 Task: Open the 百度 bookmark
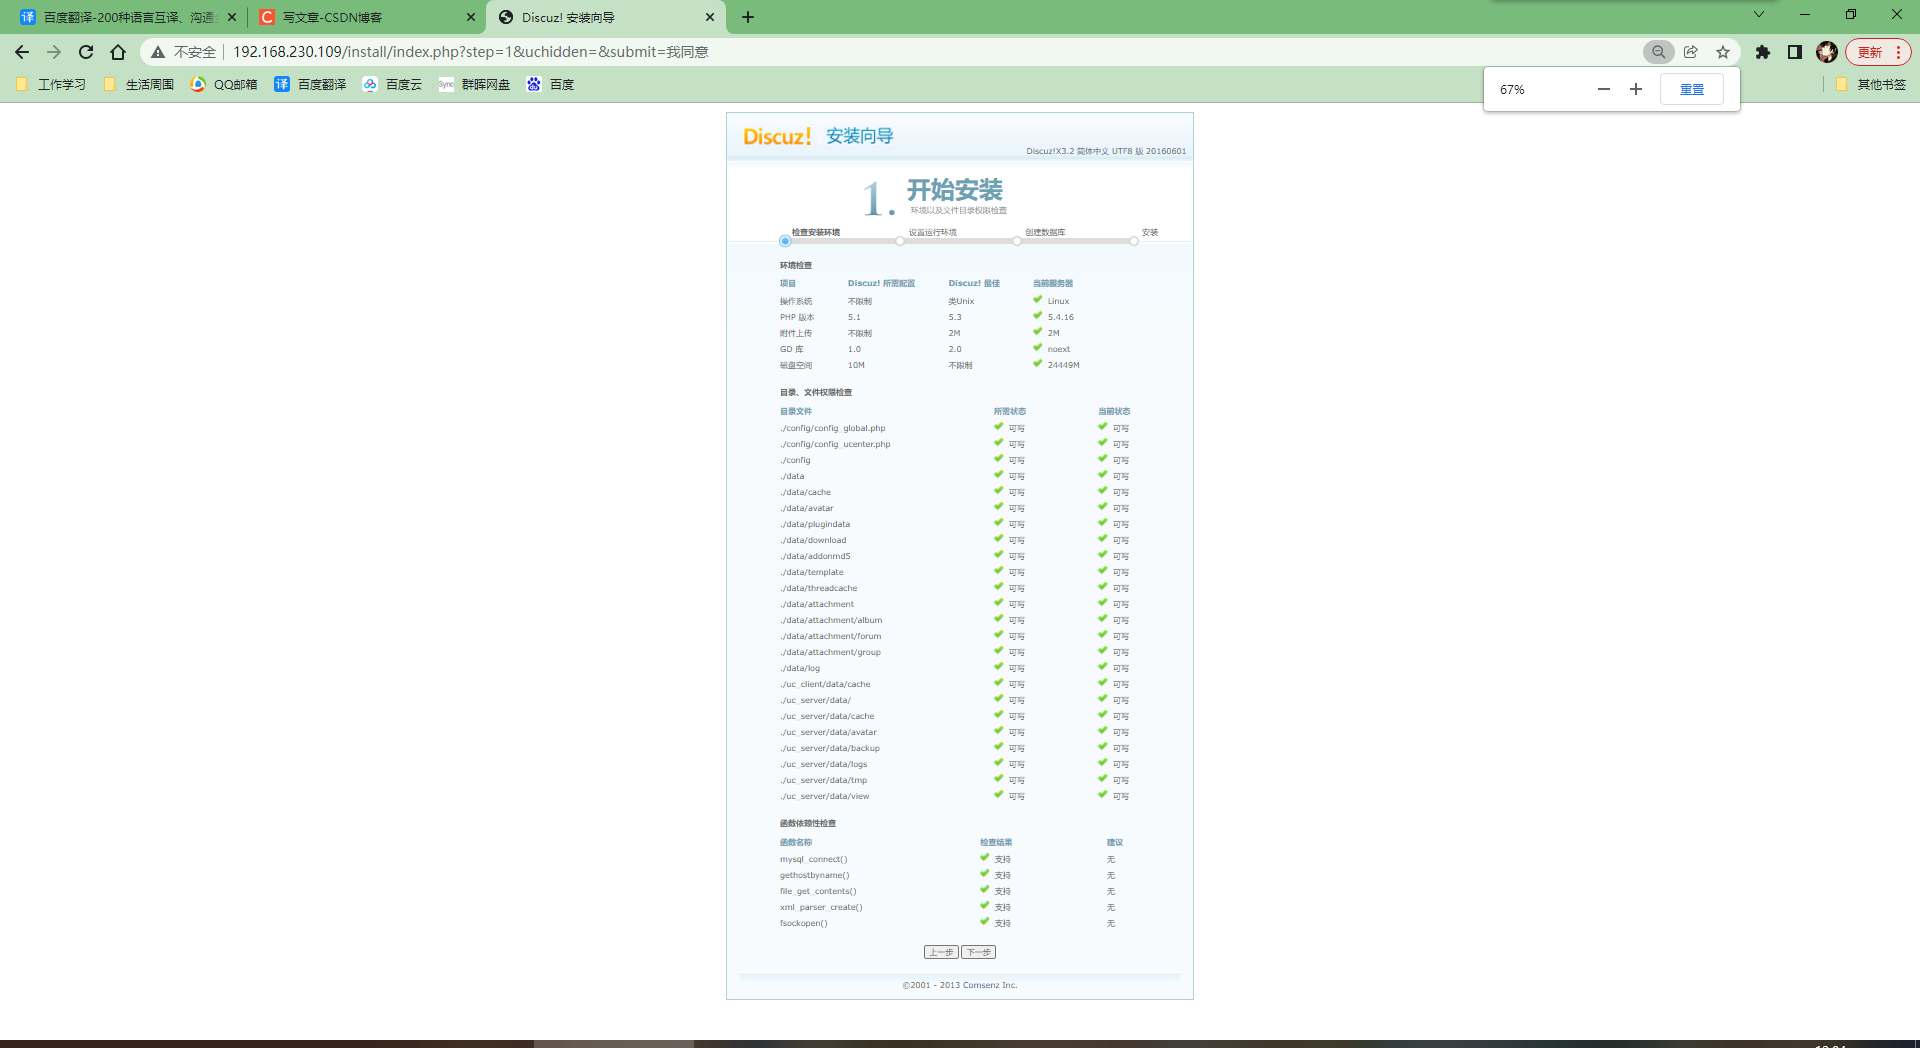coord(550,85)
